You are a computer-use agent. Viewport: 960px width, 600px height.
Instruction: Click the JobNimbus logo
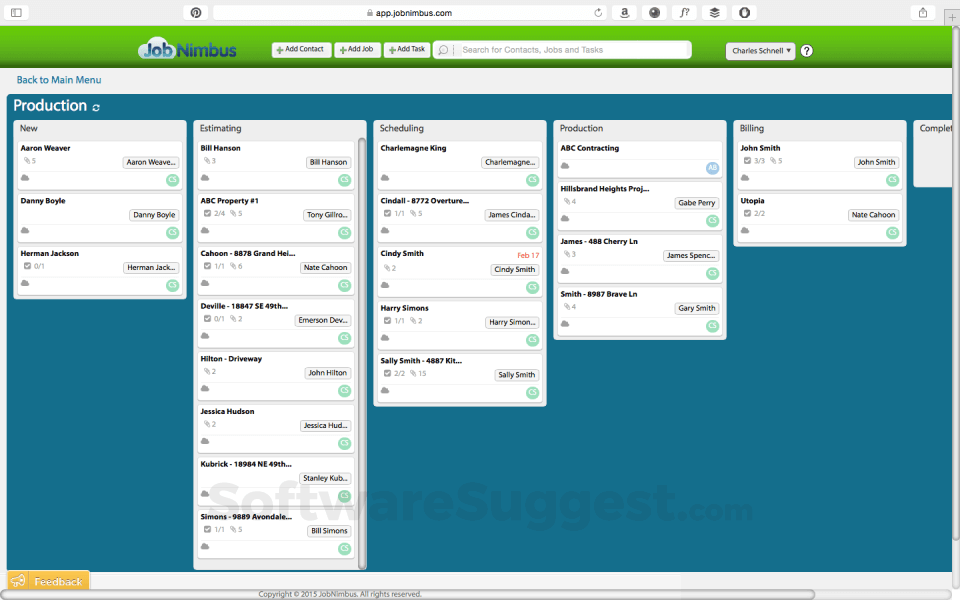tap(188, 49)
